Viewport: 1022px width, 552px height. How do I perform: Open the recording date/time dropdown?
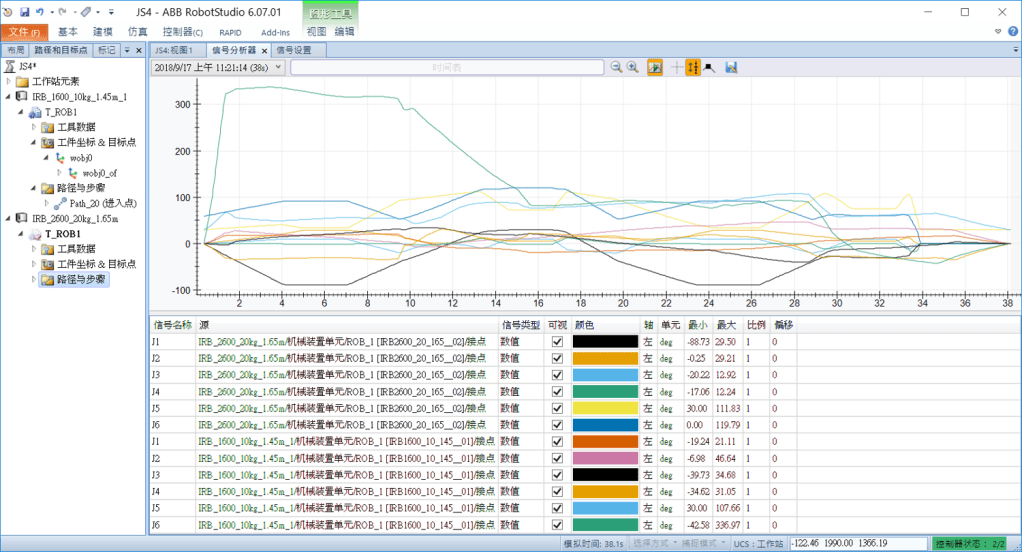click(x=278, y=67)
